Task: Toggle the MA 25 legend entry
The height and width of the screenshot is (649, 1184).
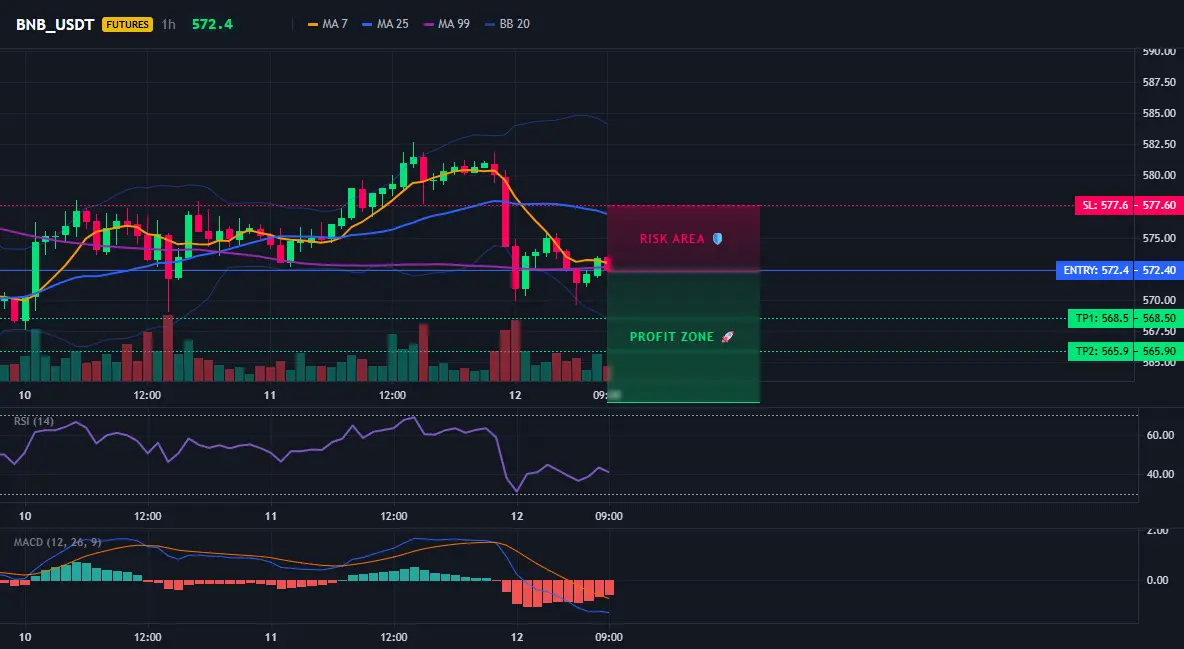Action: 385,24
